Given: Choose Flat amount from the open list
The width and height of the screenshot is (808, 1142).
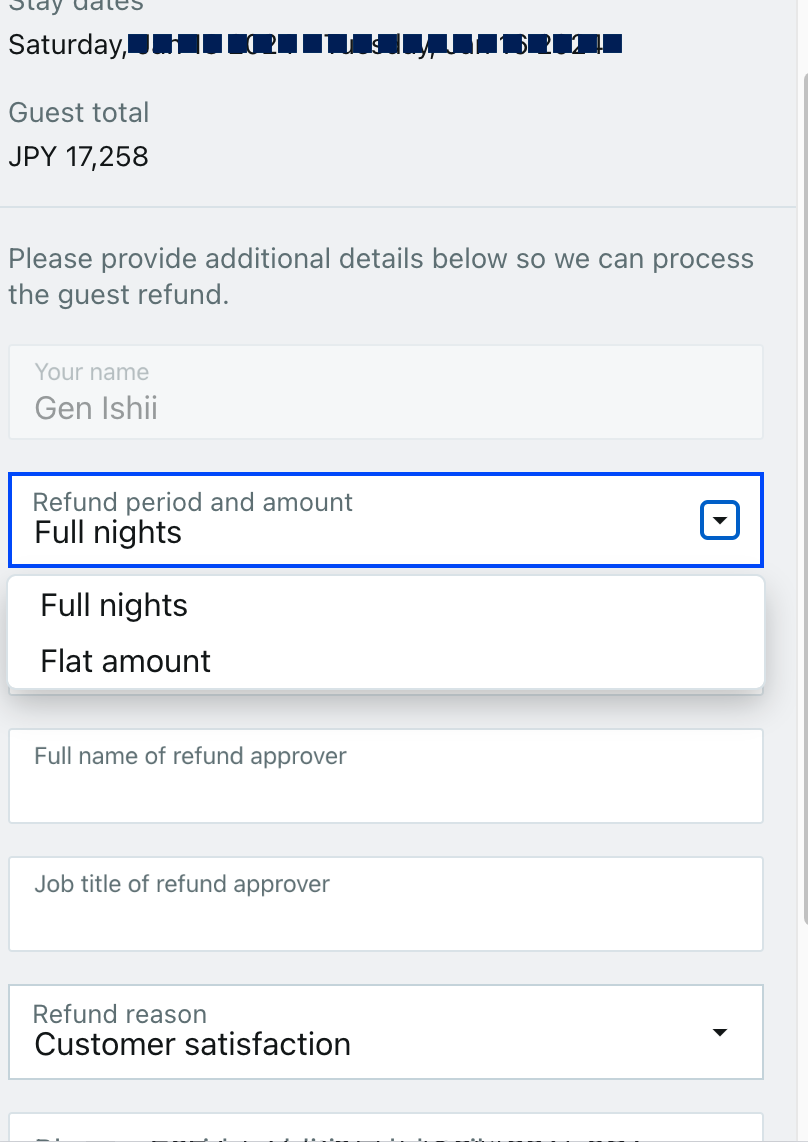Looking at the screenshot, I should (126, 661).
